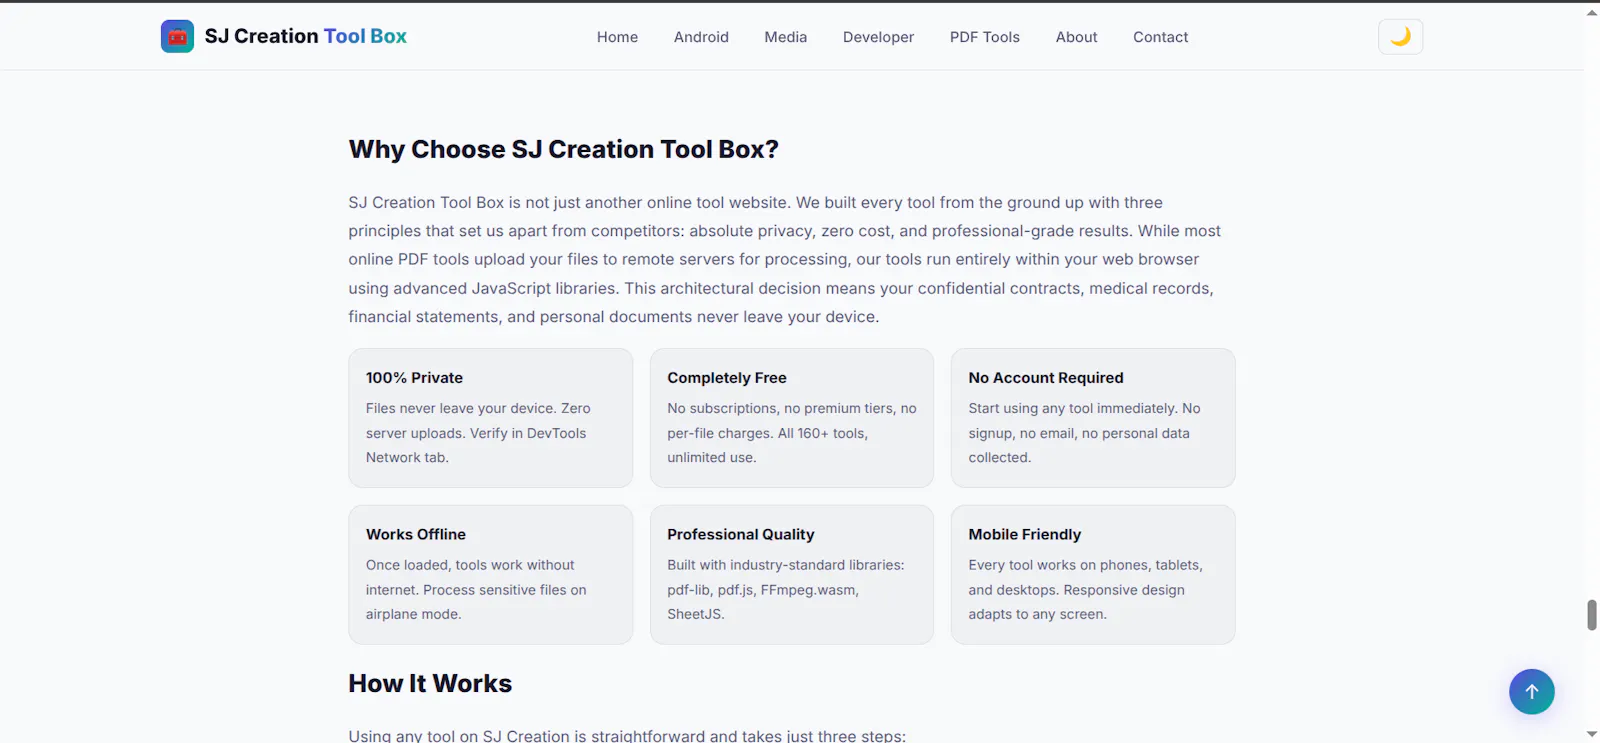Click the "Mobile Friendly" card heading
Viewport: 1600px width, 743px height.
click(x=1025, y=534)
